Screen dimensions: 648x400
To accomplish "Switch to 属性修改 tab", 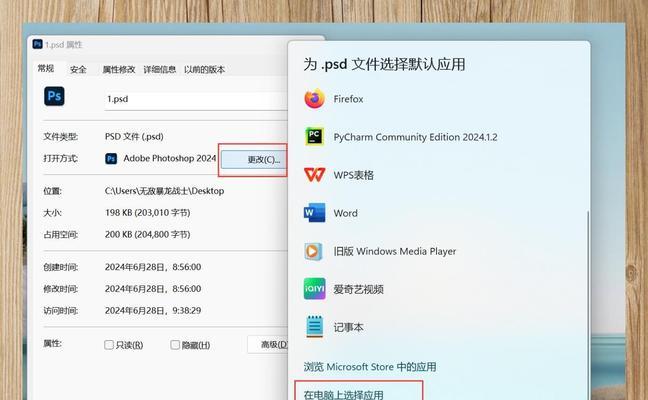I will tap(119, 69).
